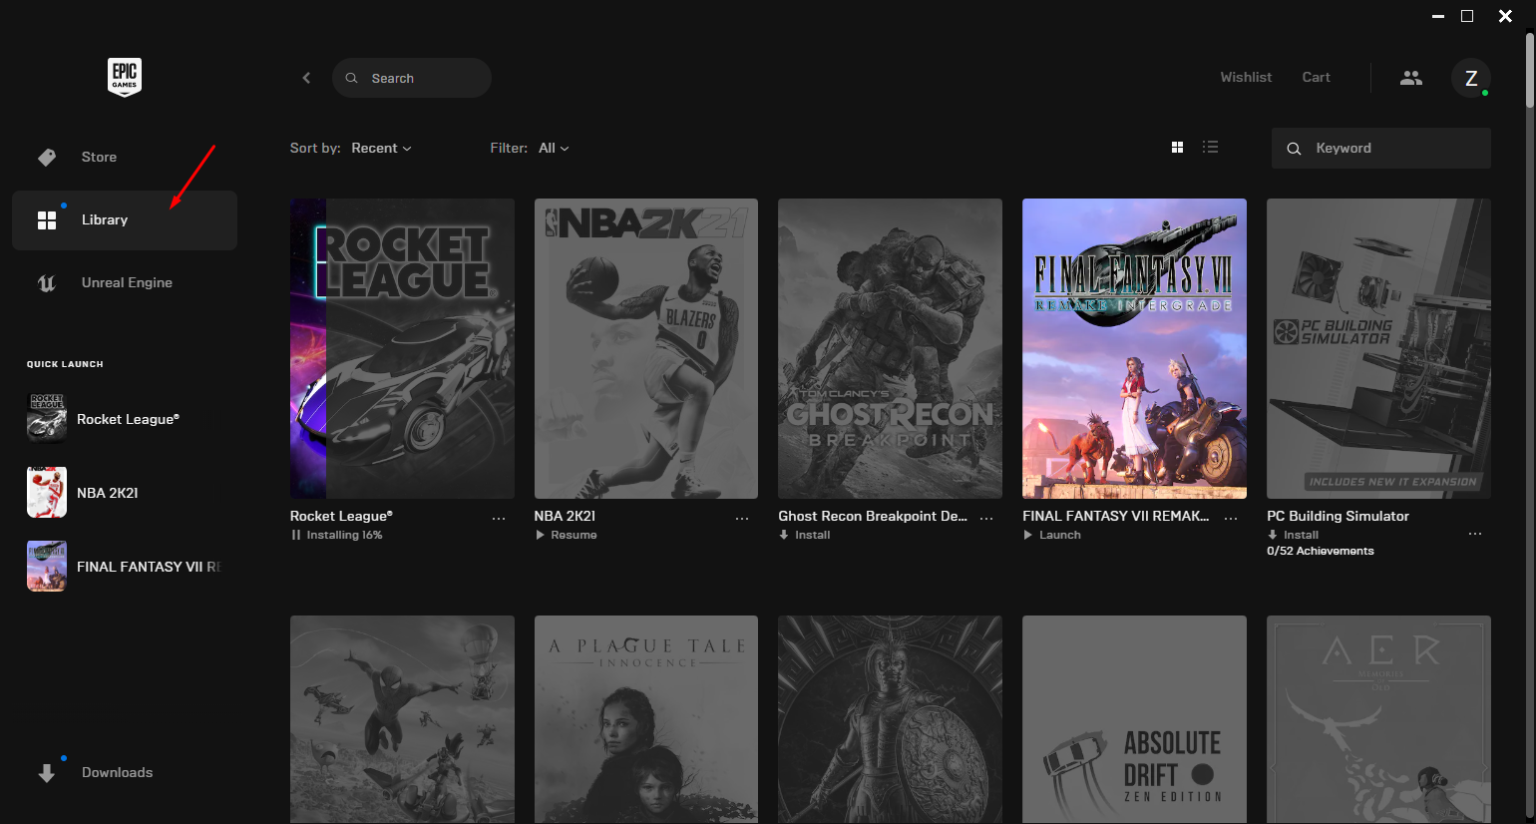This screenshot has width=1536, height=824.
Task: Select Rocket League cover art
Action: click(x=402, y=348)
